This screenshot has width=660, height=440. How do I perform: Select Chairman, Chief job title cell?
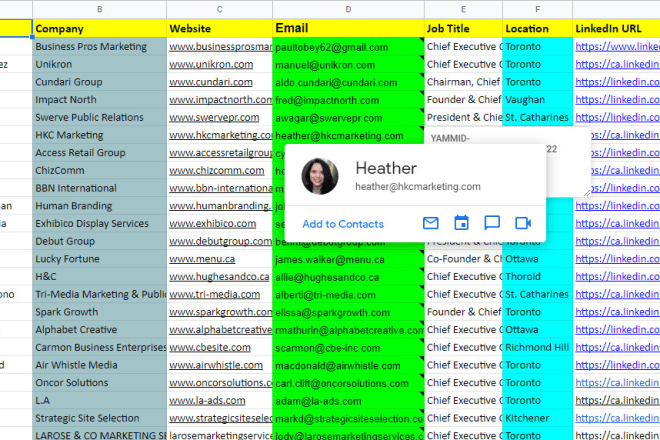pyautogui.click(x=463, y=82)
